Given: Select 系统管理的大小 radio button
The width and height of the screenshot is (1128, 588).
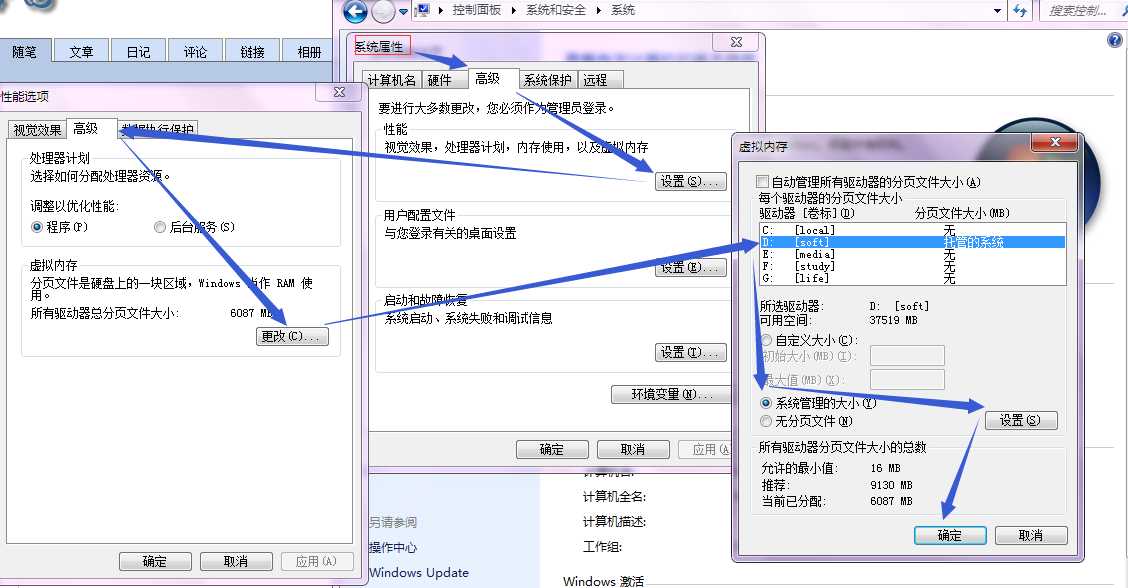Looking at the screenshot, I should click(x=766, y=403).
